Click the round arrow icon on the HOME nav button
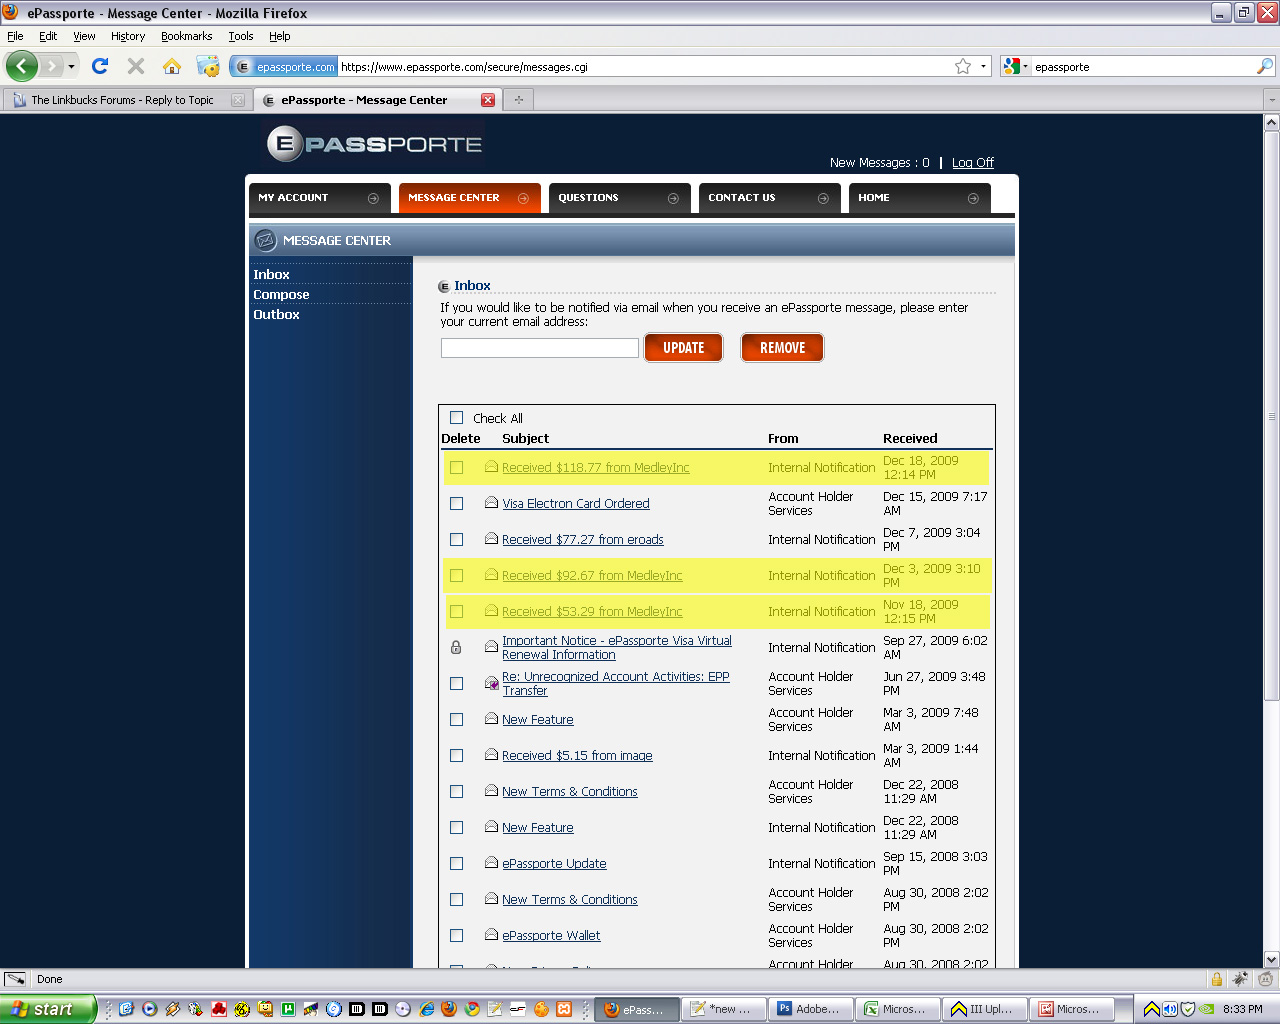Screen dimensions: 1280x1024 pos(973,198)
